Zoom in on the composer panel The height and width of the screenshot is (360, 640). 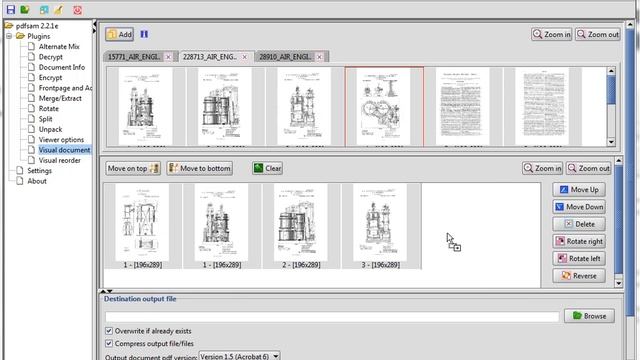coord(542,168)
